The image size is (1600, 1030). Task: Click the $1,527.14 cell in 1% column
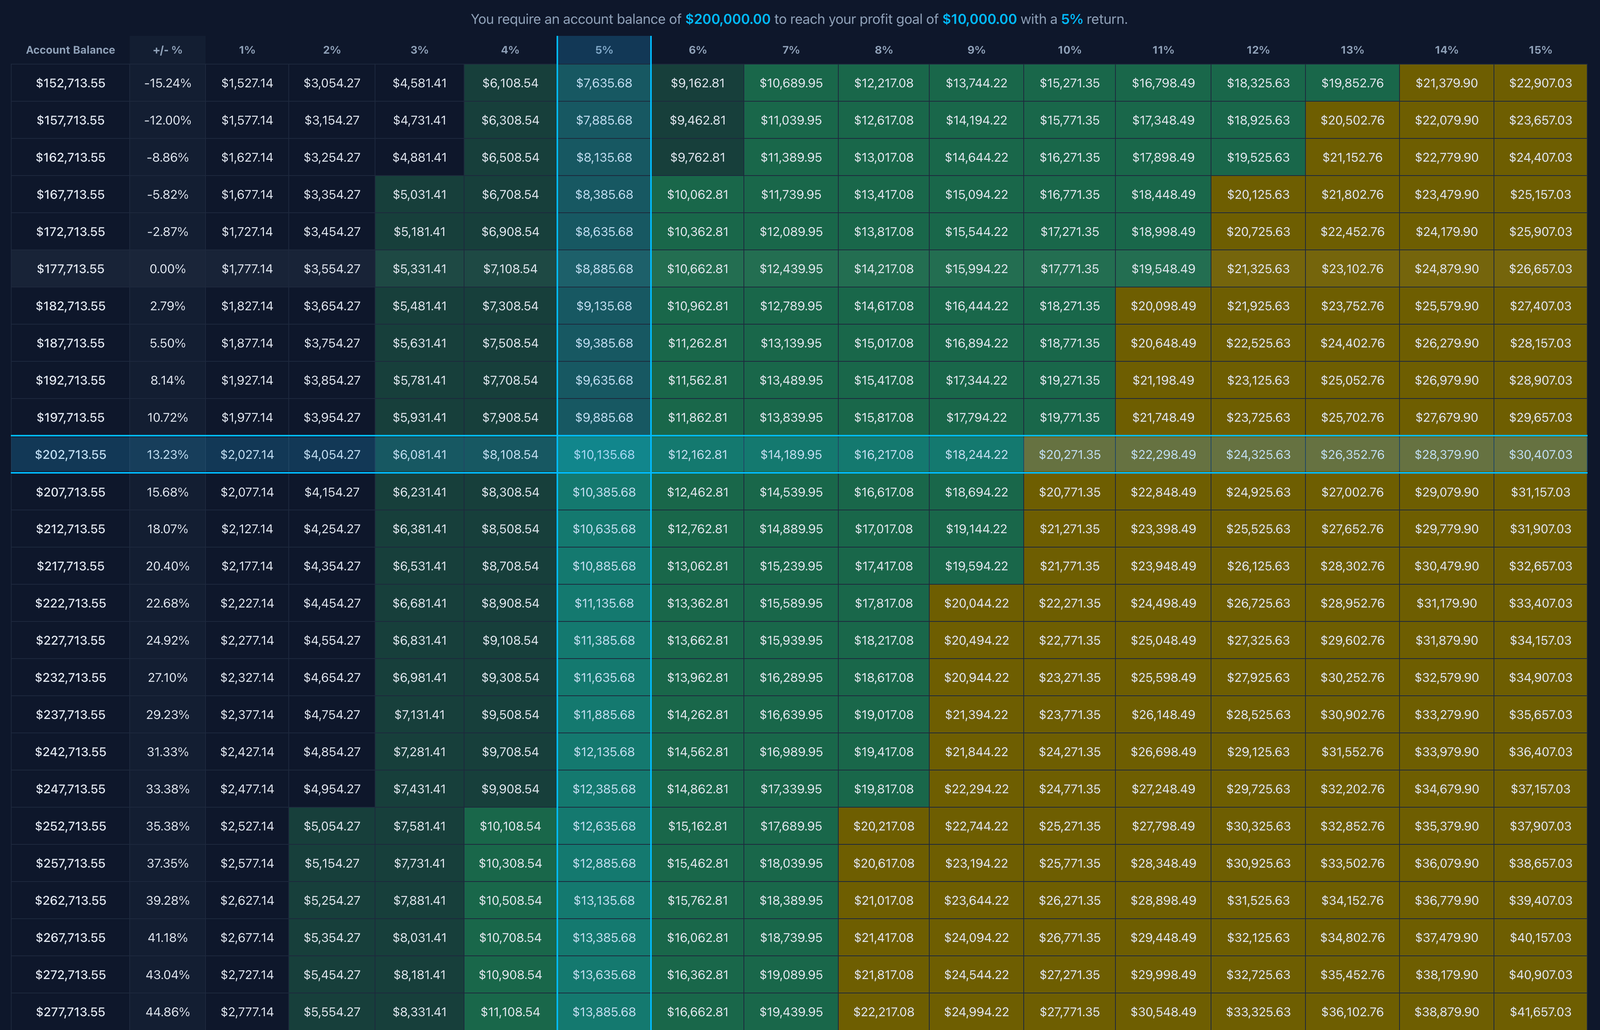(247, 83)
